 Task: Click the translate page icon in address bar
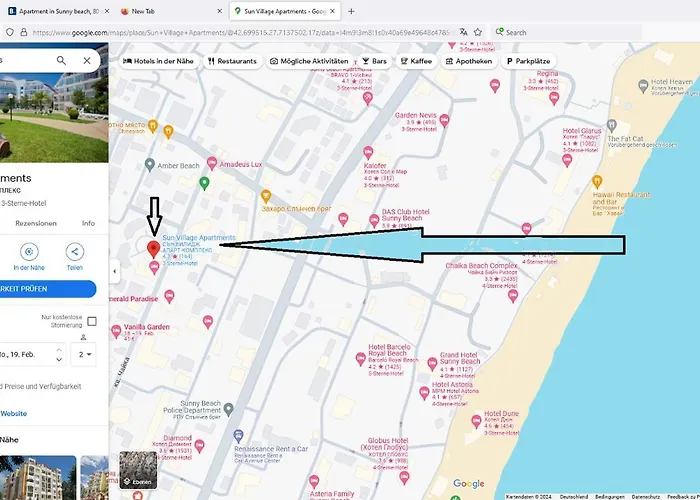click(465, 32)
